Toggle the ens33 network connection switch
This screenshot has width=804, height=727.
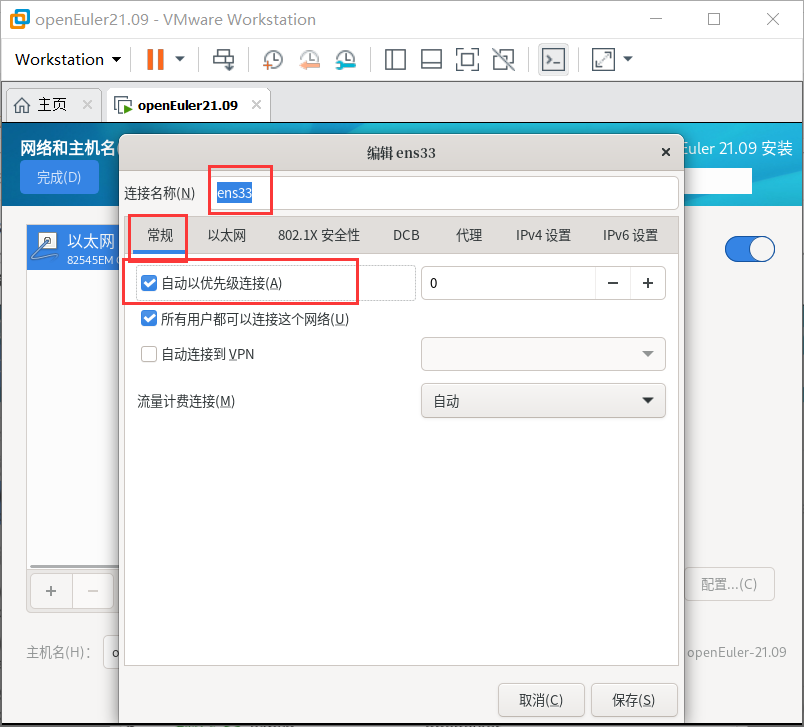(750, 249)
